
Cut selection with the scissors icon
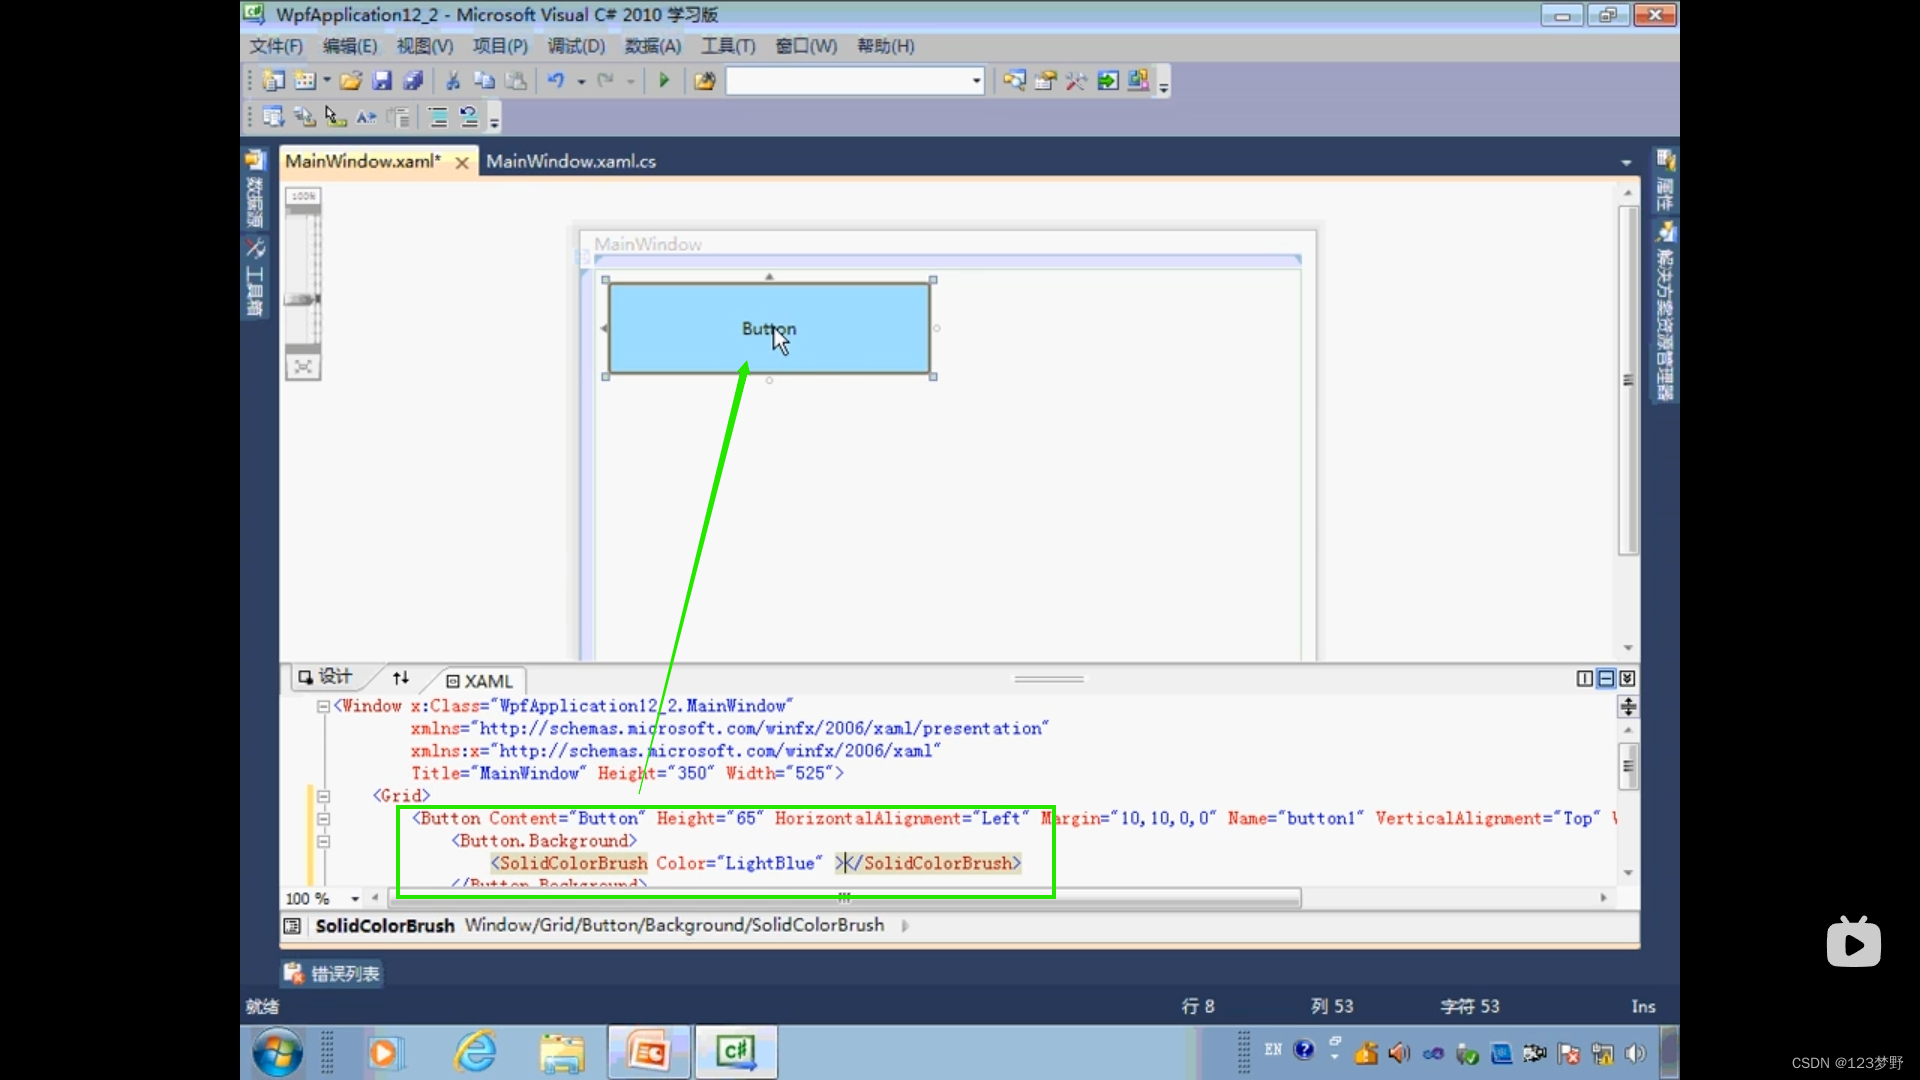pos(453,81)
